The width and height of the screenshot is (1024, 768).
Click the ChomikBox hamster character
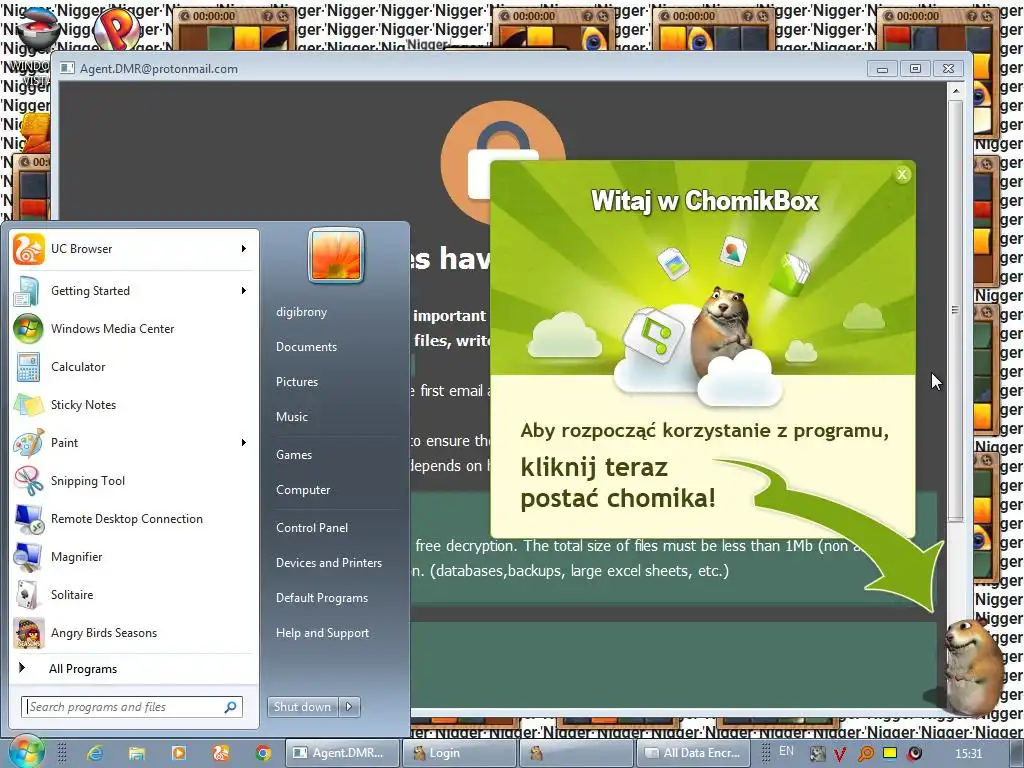click(x=974, y=667)
